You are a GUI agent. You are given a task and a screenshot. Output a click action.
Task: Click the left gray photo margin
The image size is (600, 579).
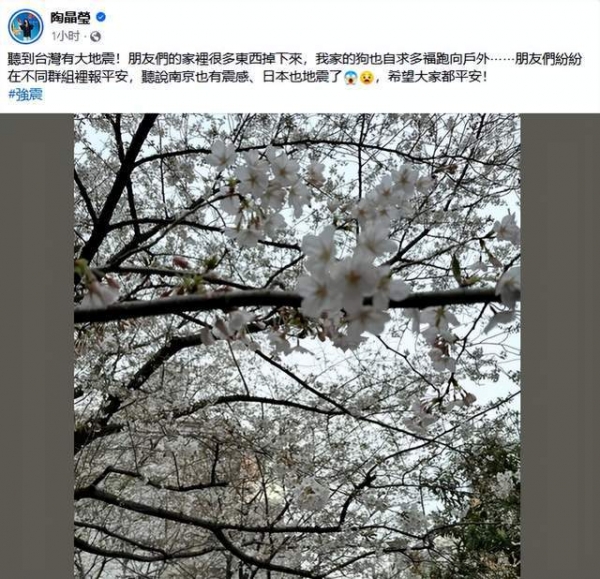(37, 346)
